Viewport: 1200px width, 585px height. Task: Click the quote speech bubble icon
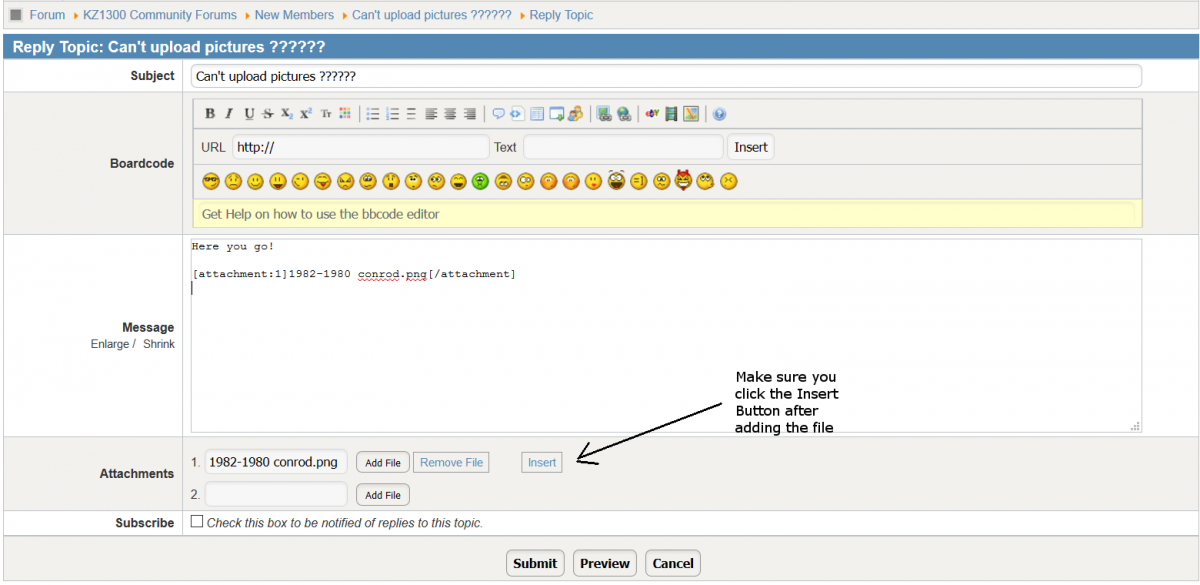(x=498, y=114)
